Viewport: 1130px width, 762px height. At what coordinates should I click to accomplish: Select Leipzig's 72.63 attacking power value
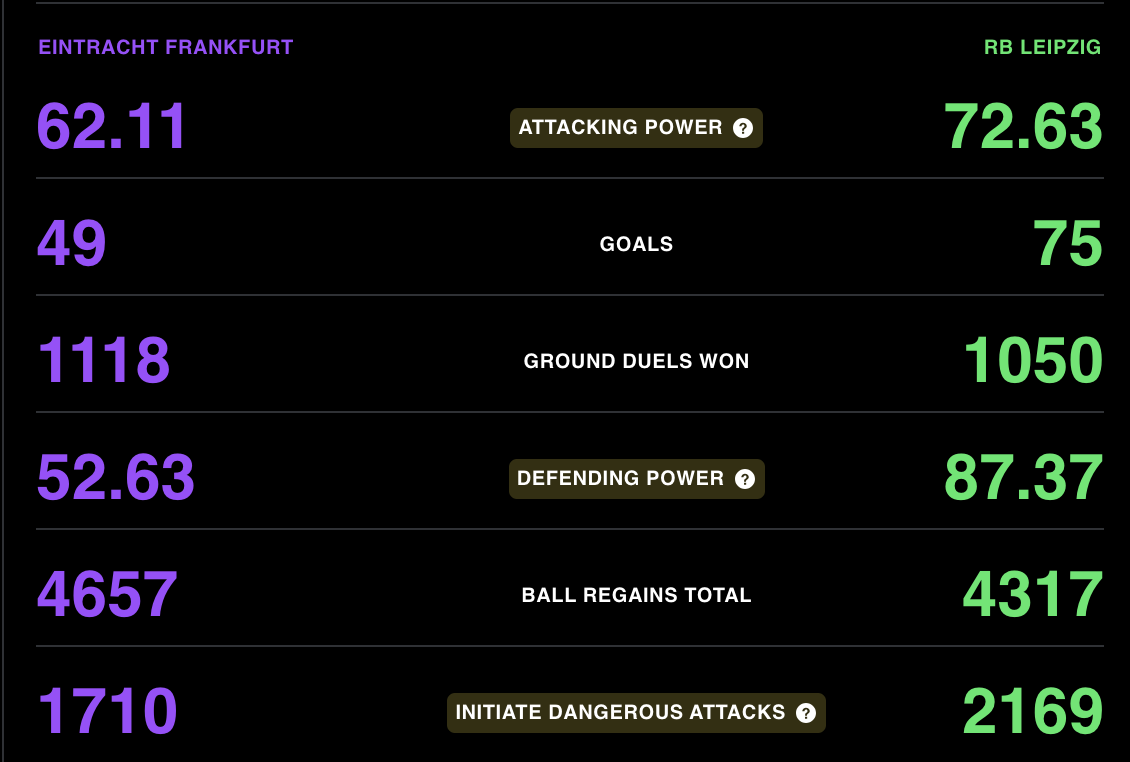click(x=1023, y=127)
